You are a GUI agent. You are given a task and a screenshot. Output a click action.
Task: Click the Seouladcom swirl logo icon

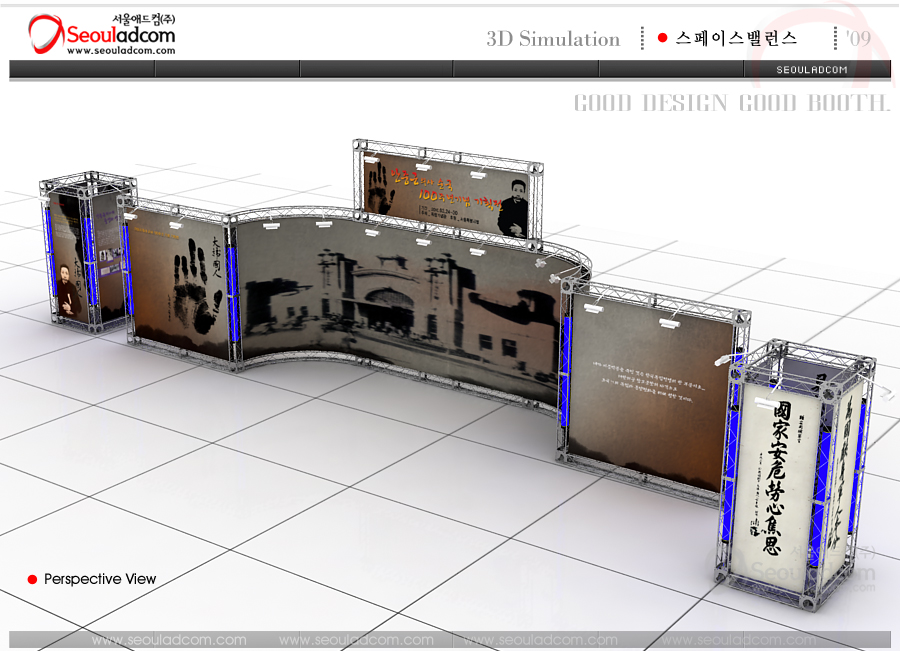45,33
